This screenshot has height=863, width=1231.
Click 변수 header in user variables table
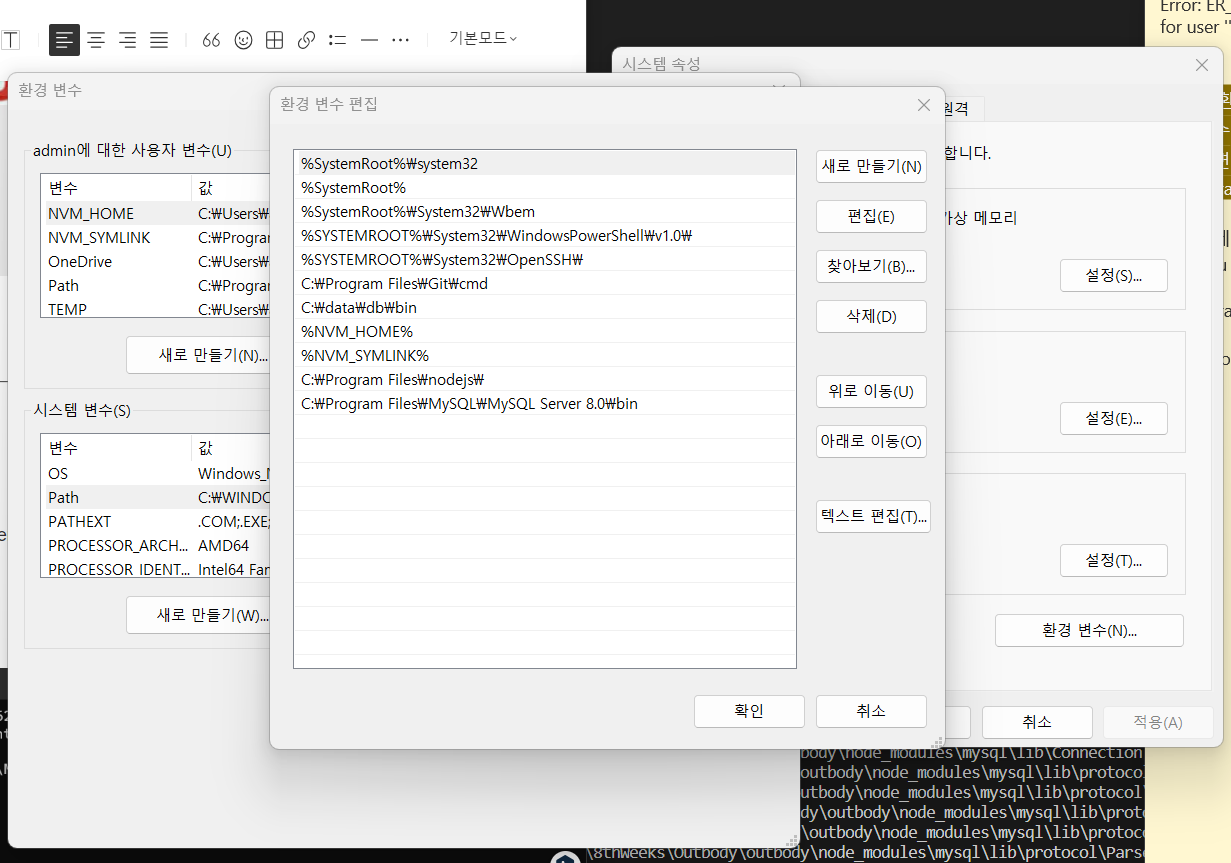point(116,188)
